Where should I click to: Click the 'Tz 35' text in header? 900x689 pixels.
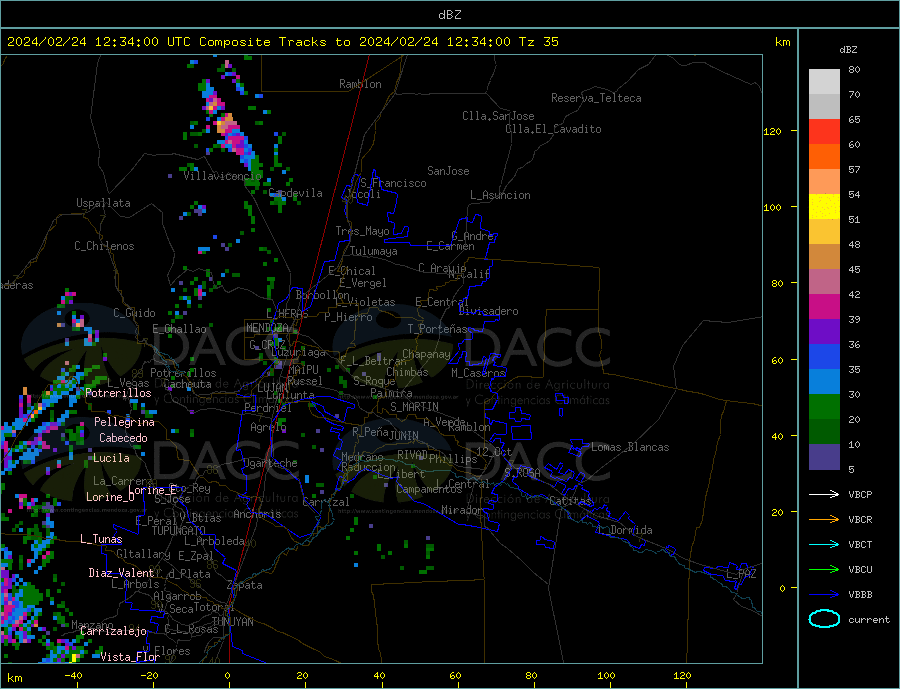coord(538,42)
